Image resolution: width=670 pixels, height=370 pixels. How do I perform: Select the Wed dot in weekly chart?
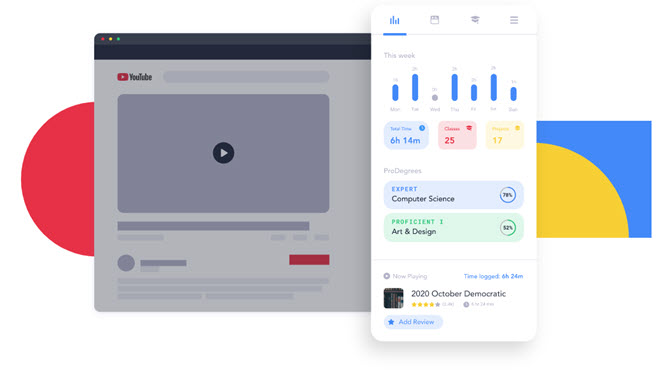(435, 98)
